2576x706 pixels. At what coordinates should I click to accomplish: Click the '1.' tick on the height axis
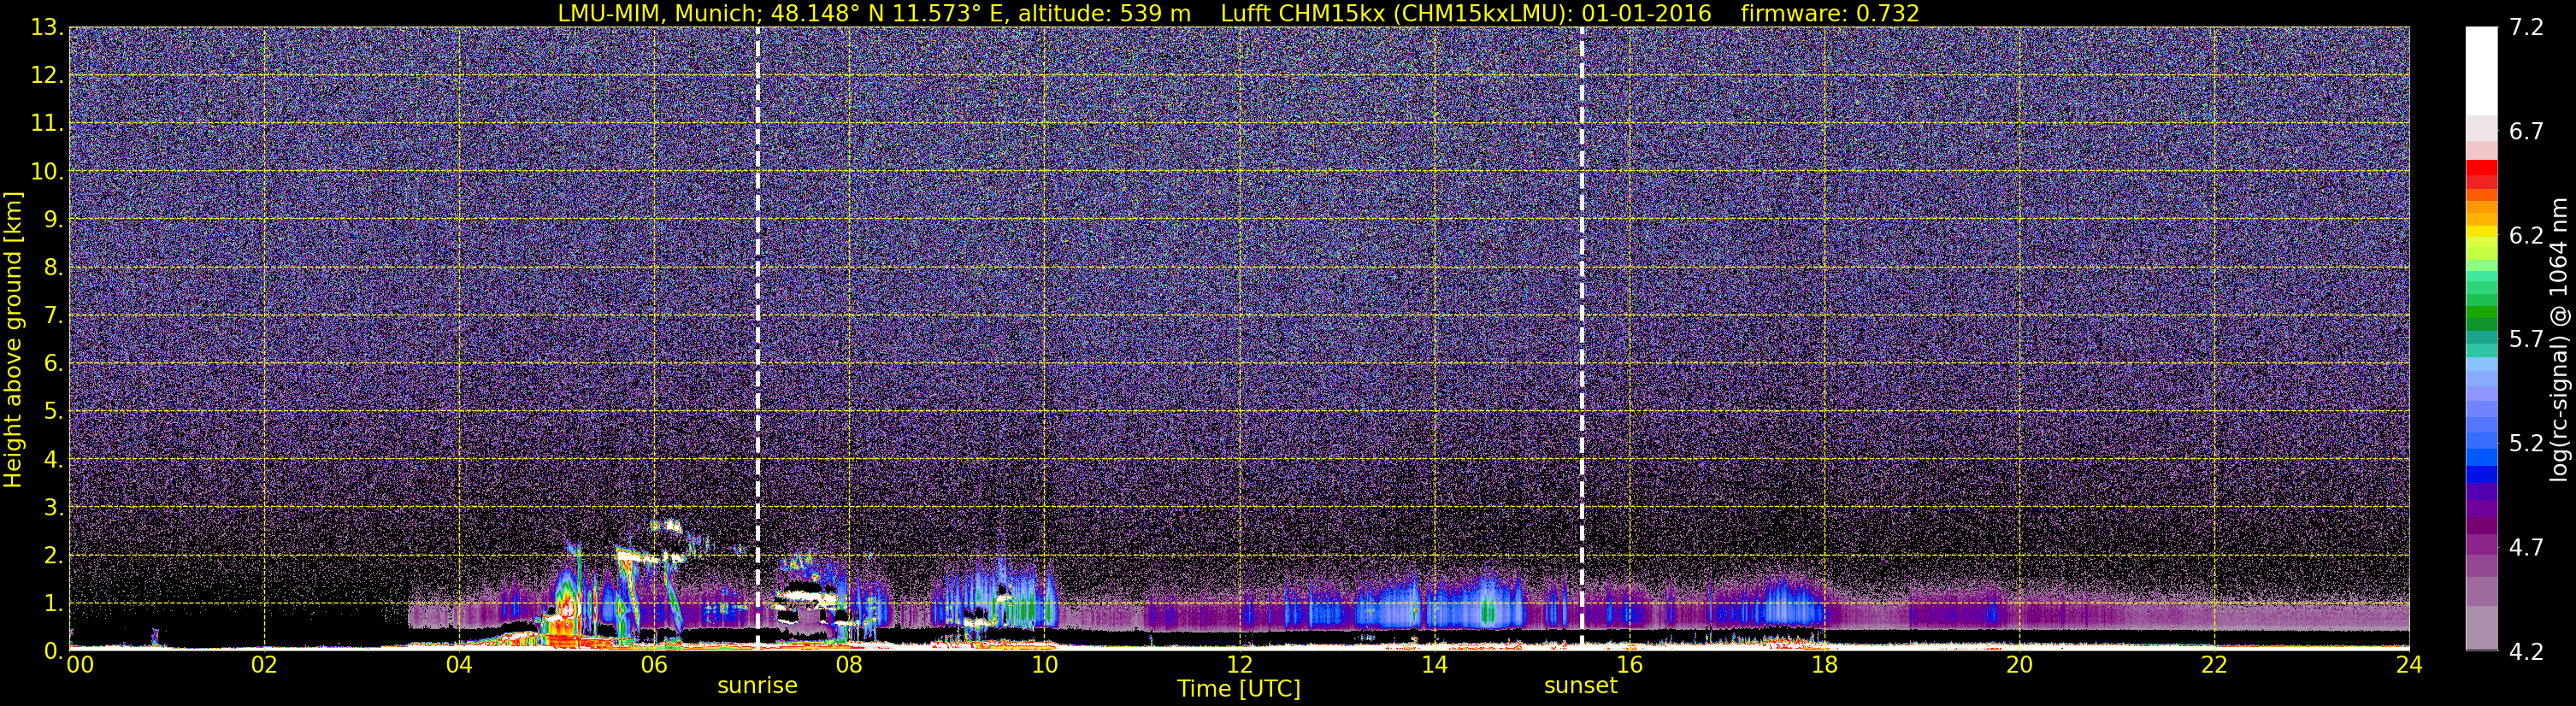coord(54,603)
